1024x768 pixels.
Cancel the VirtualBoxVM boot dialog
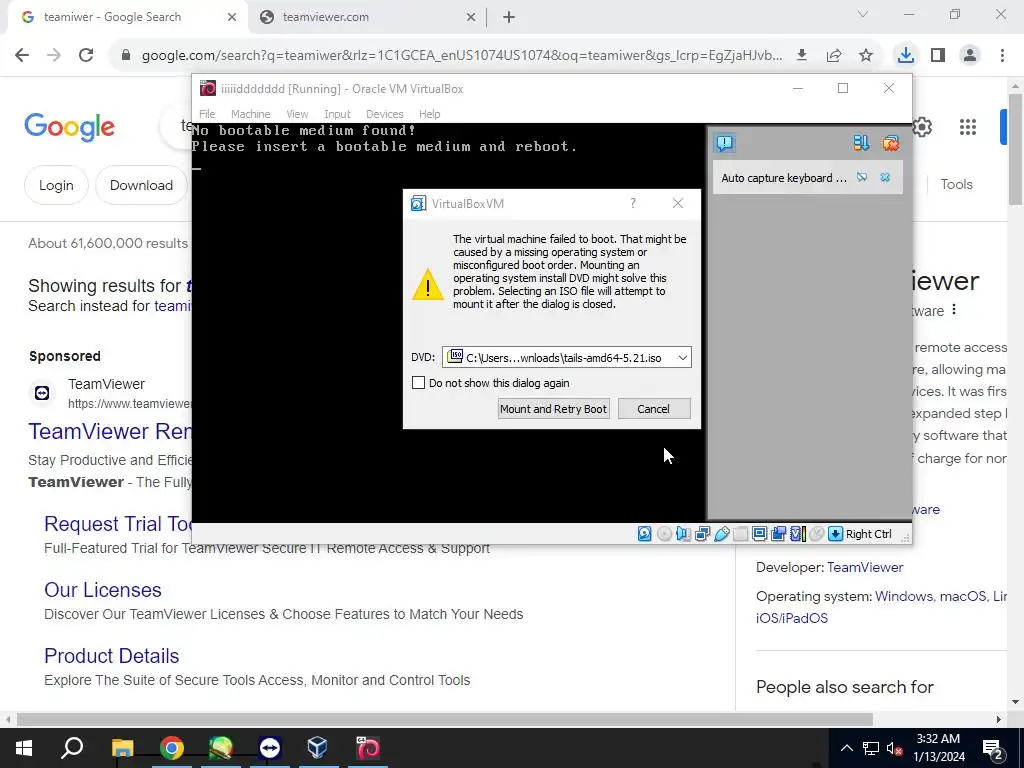[x=654, y=409]
